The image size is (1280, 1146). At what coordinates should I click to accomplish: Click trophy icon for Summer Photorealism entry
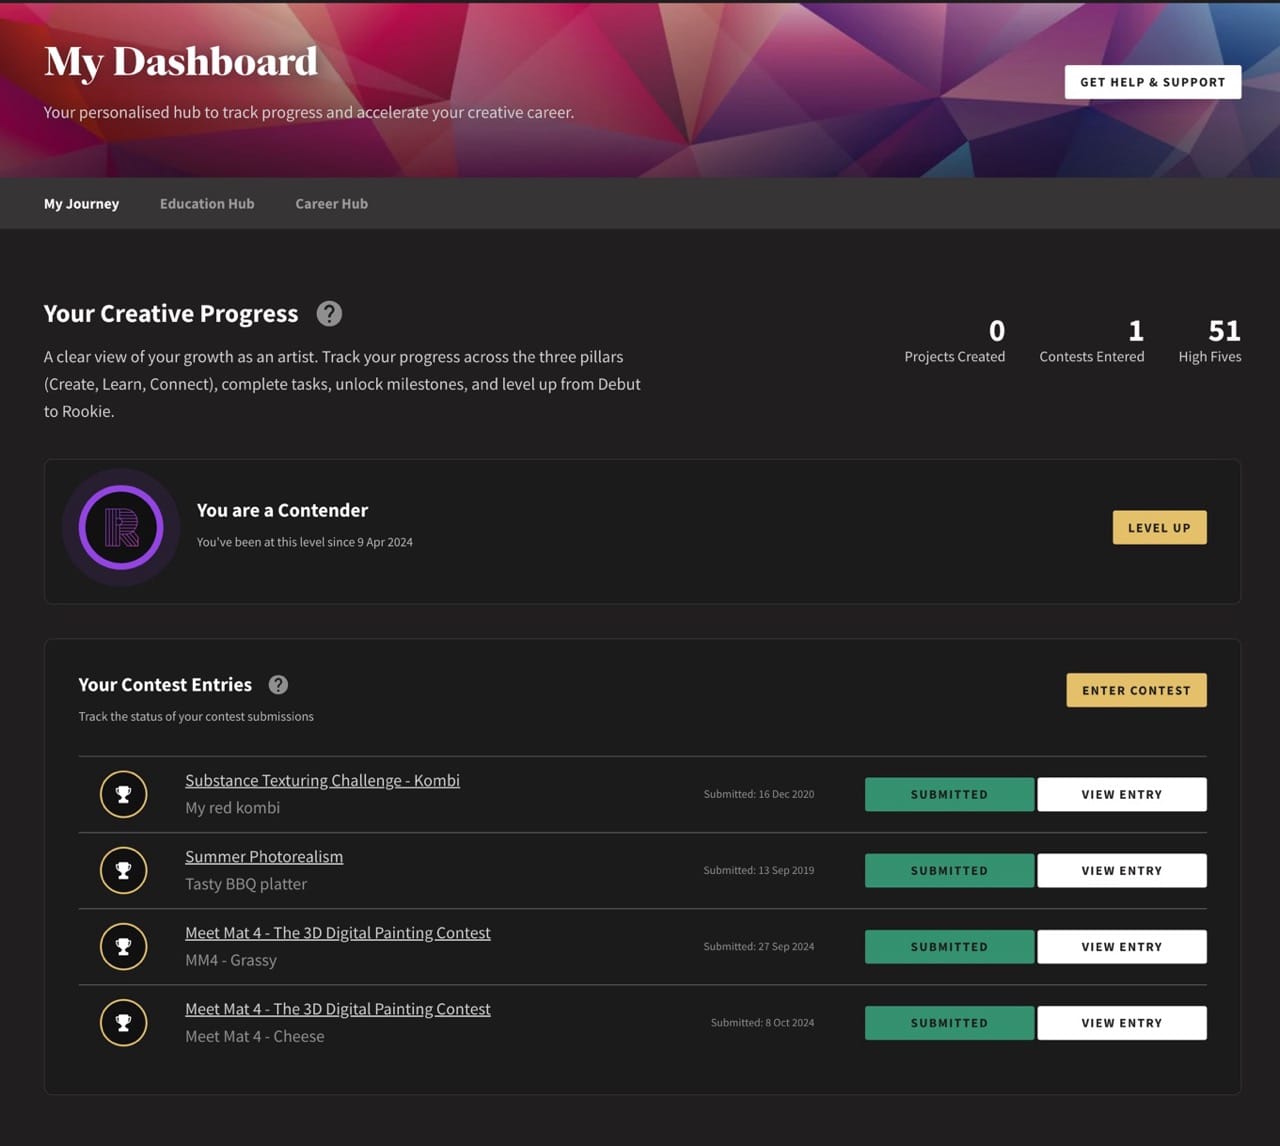tap(123, 870)
